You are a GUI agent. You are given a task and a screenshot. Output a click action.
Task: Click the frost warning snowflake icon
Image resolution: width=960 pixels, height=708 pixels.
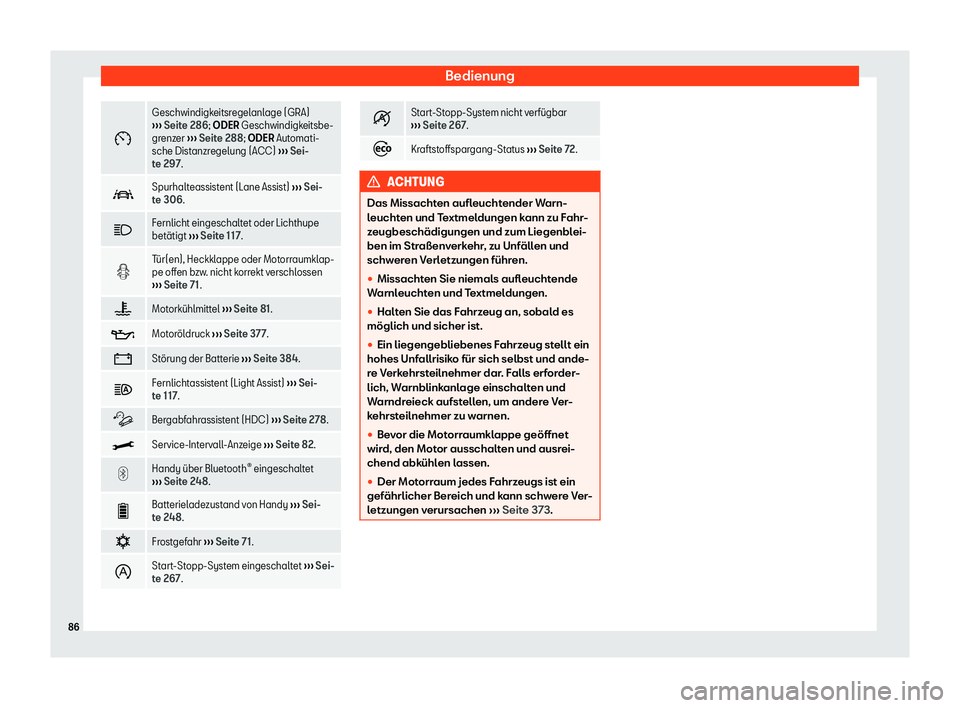(x=123, y=541)
